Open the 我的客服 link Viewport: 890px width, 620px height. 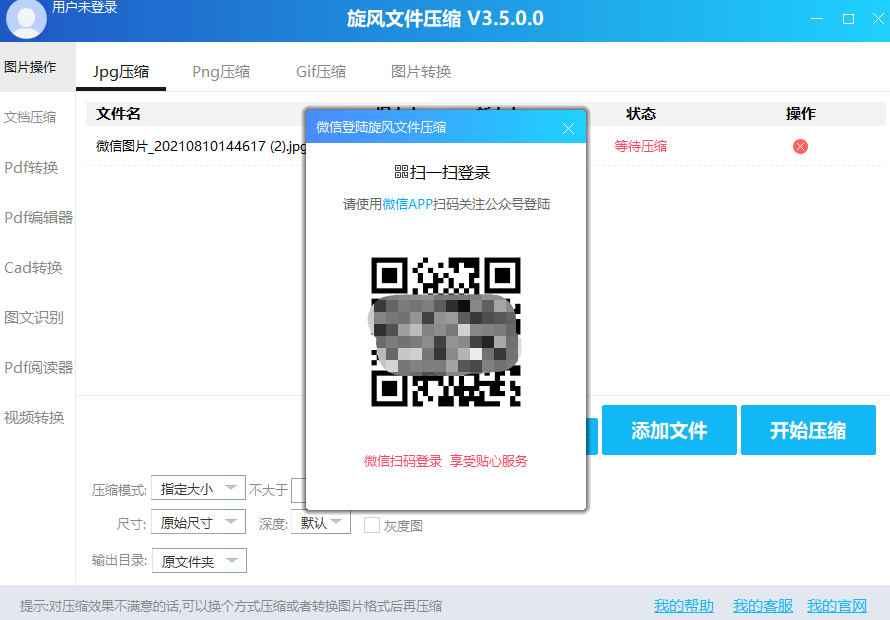pyautogui.click(x=762, y=606)
